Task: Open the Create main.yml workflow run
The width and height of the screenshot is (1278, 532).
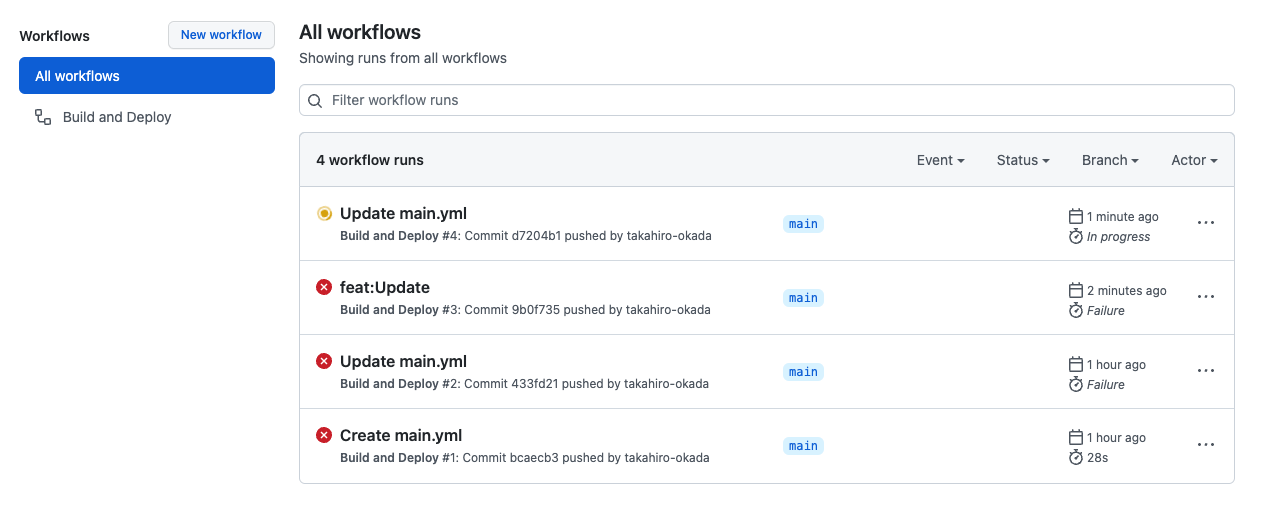Action: coord(401,435)
